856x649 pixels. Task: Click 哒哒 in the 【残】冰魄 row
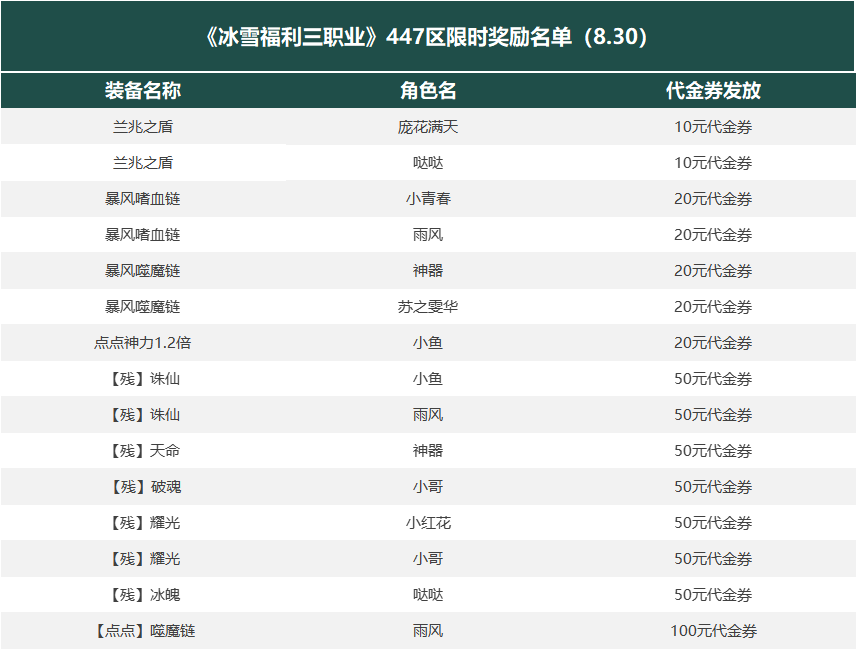click(428, 595)
